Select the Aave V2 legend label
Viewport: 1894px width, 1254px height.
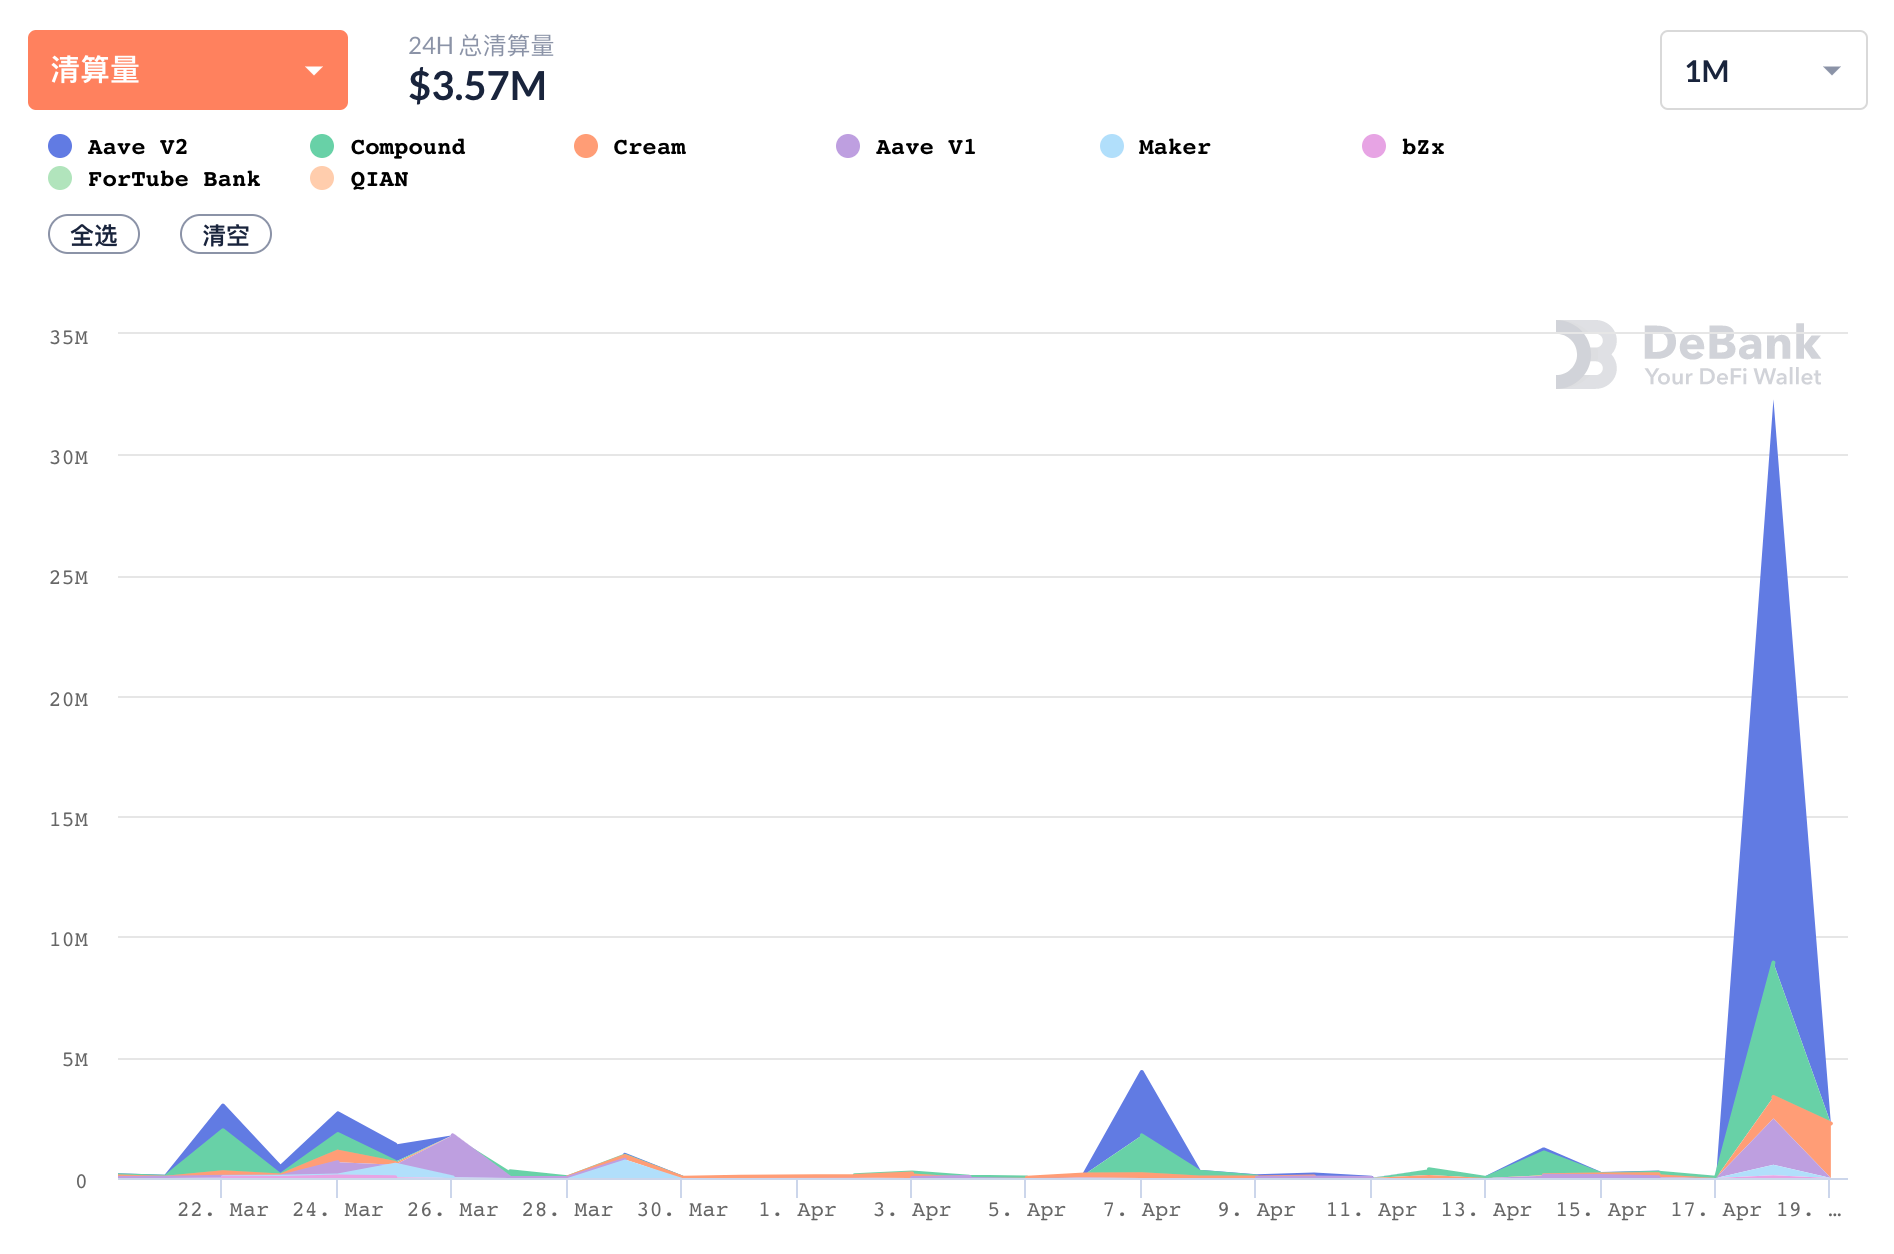(x=137, y=146)
